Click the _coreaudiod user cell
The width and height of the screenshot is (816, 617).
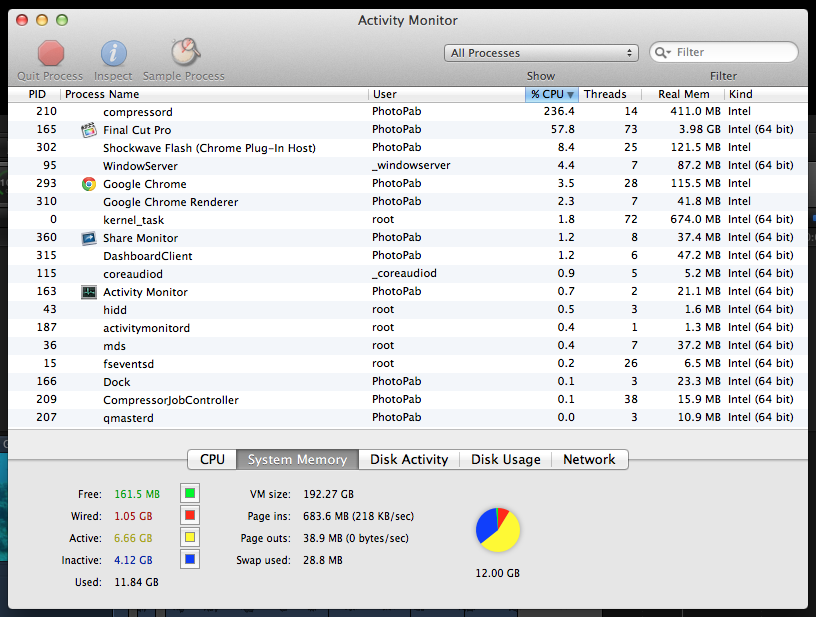coord(404,274)
